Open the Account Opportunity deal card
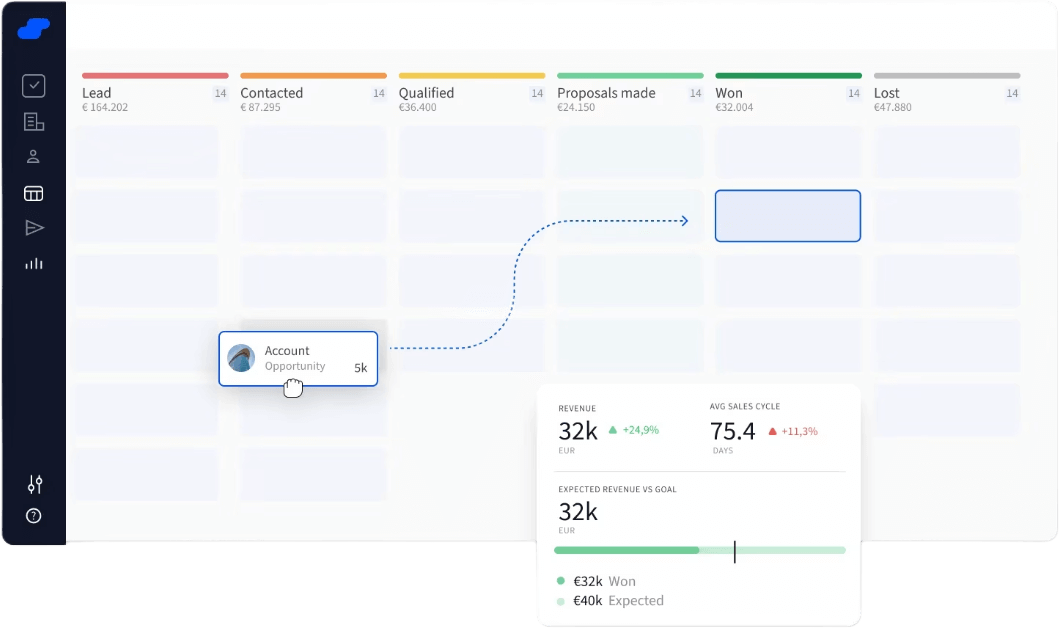This screenshot has height=628, width=1060. pyautogui.click(x=298, y=358)
